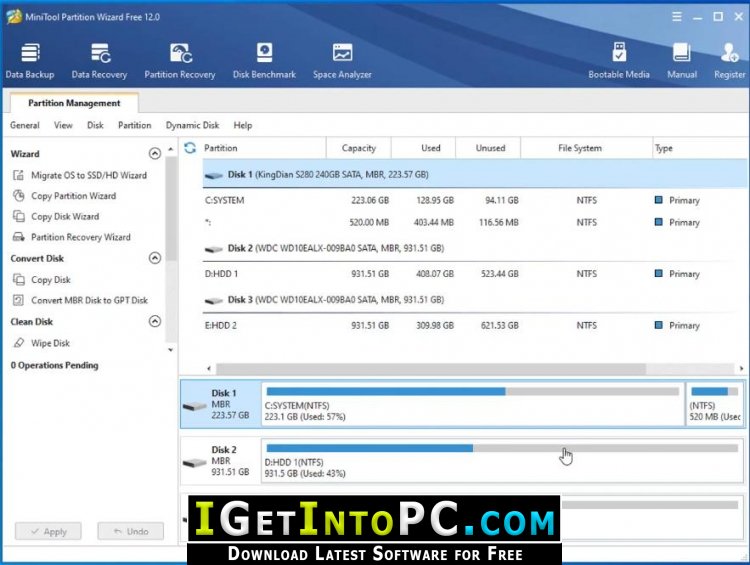Viewport: 750px width, 565px height.
Task: Select the E:HDD 2 partition row
Action: coord(475,325)
